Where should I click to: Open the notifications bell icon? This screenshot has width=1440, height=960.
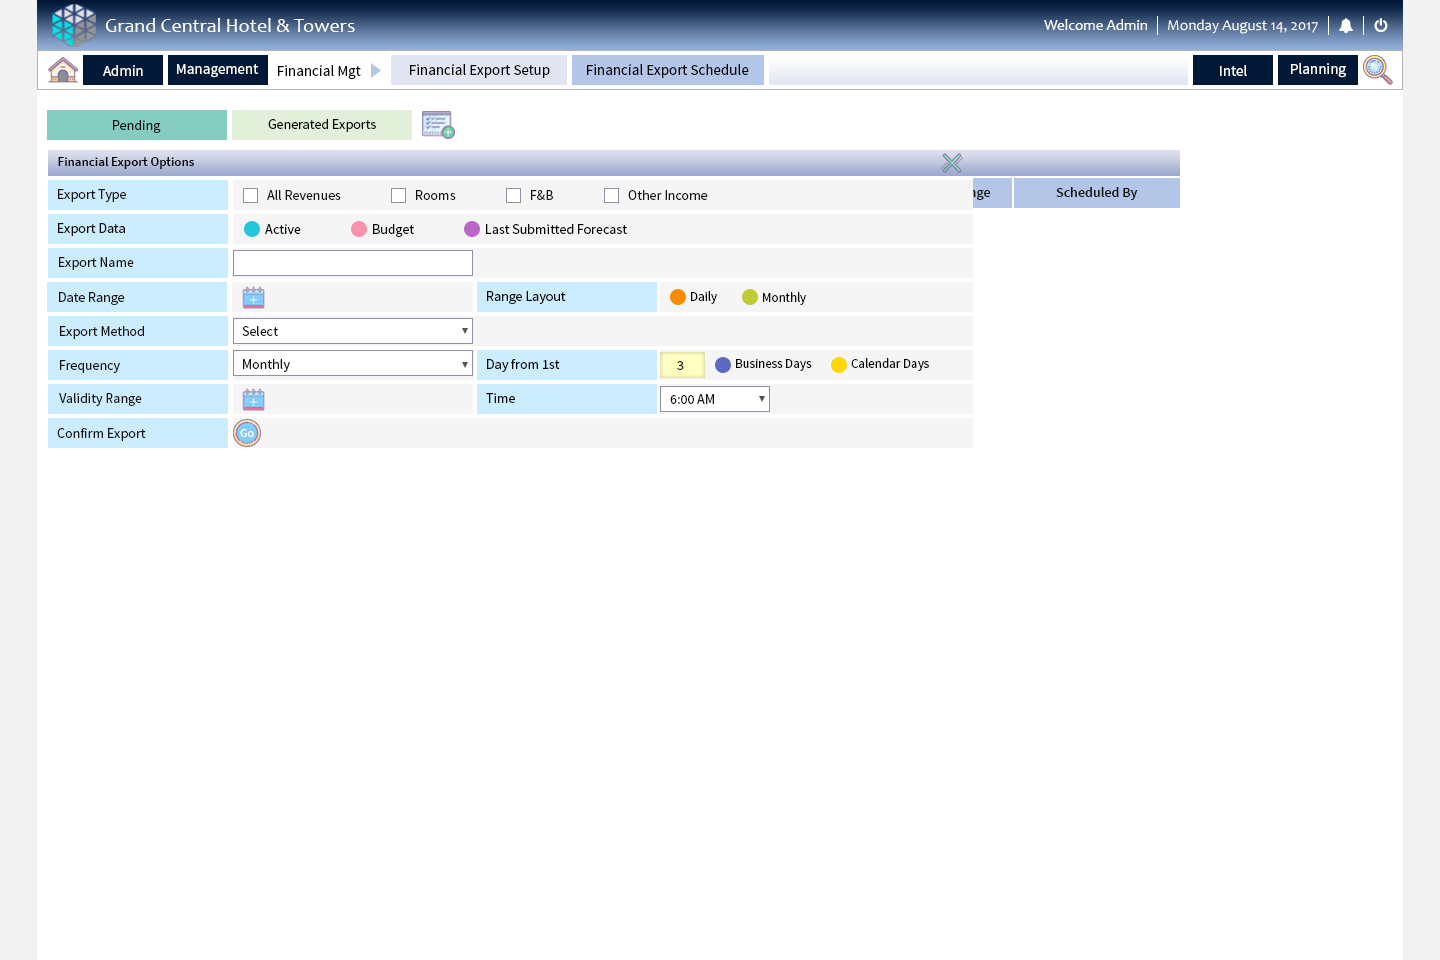click(x=1346, y=26)
